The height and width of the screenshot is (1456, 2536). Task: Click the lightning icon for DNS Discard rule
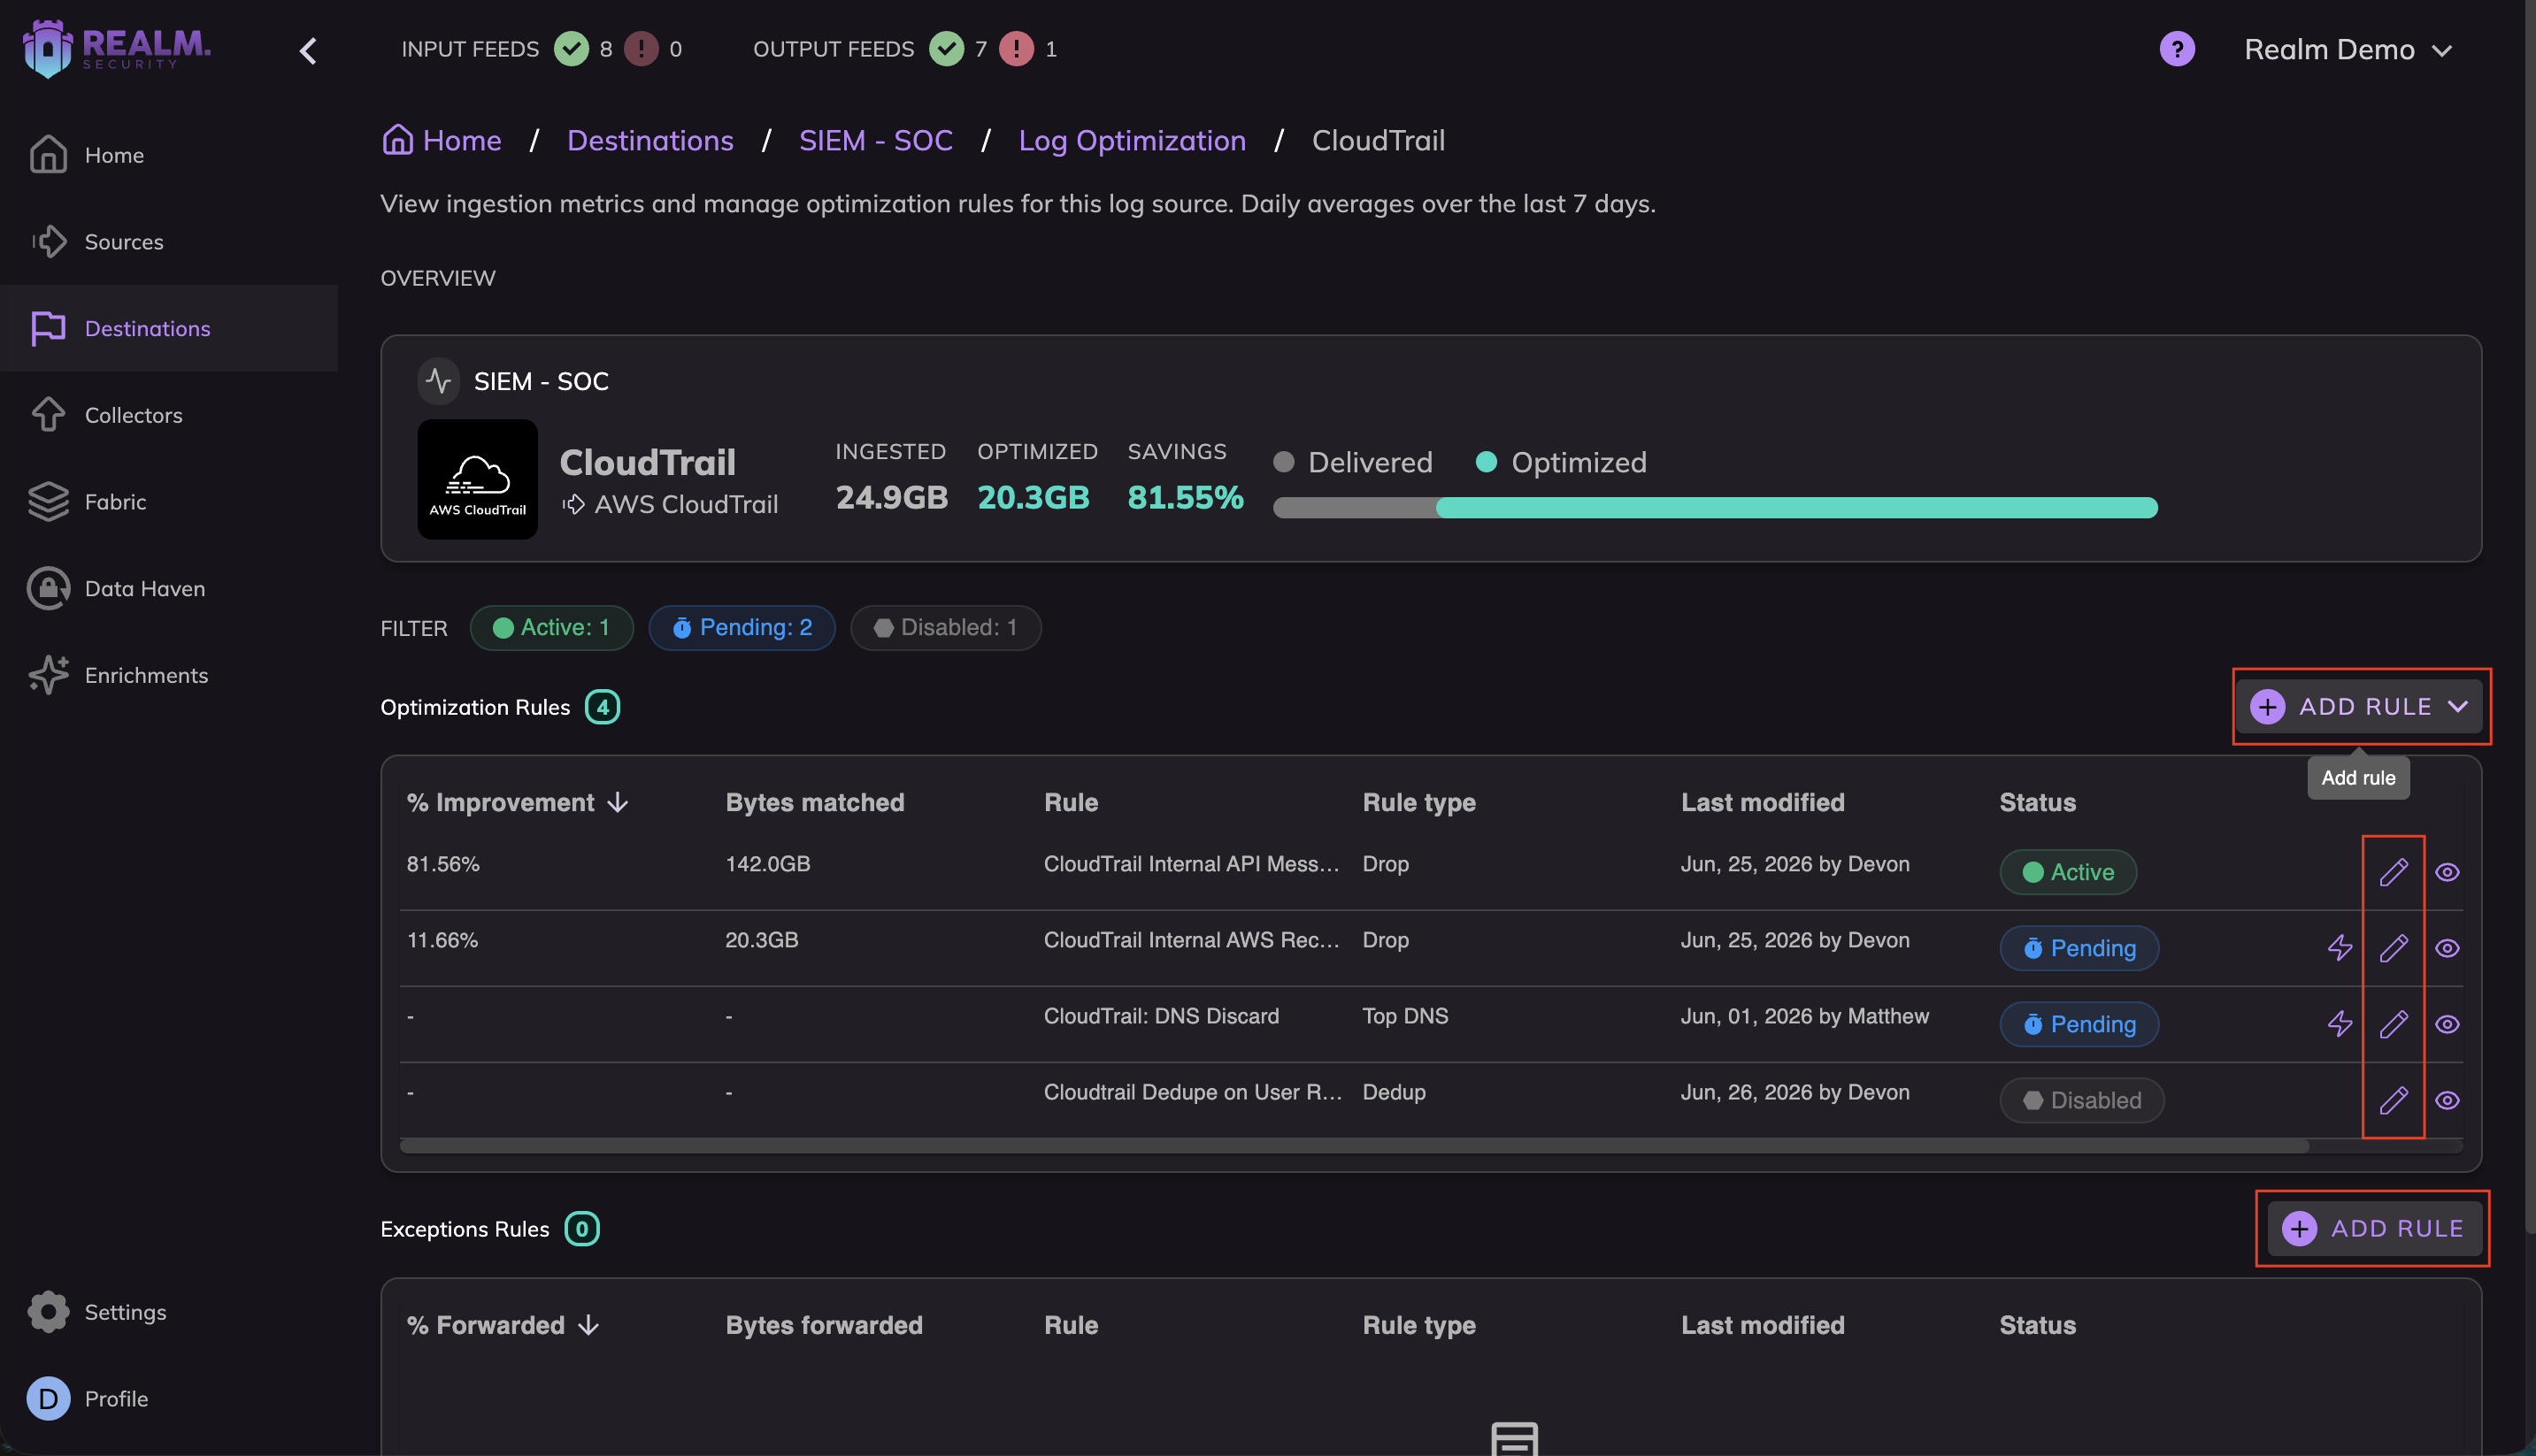pos(2339,1024)
